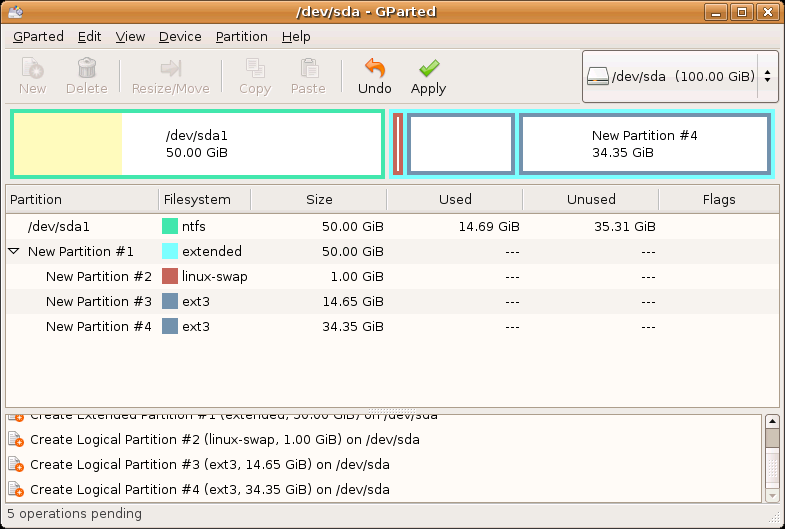Open the Help menu
The image size is (785, 529).
click(296, 37)
